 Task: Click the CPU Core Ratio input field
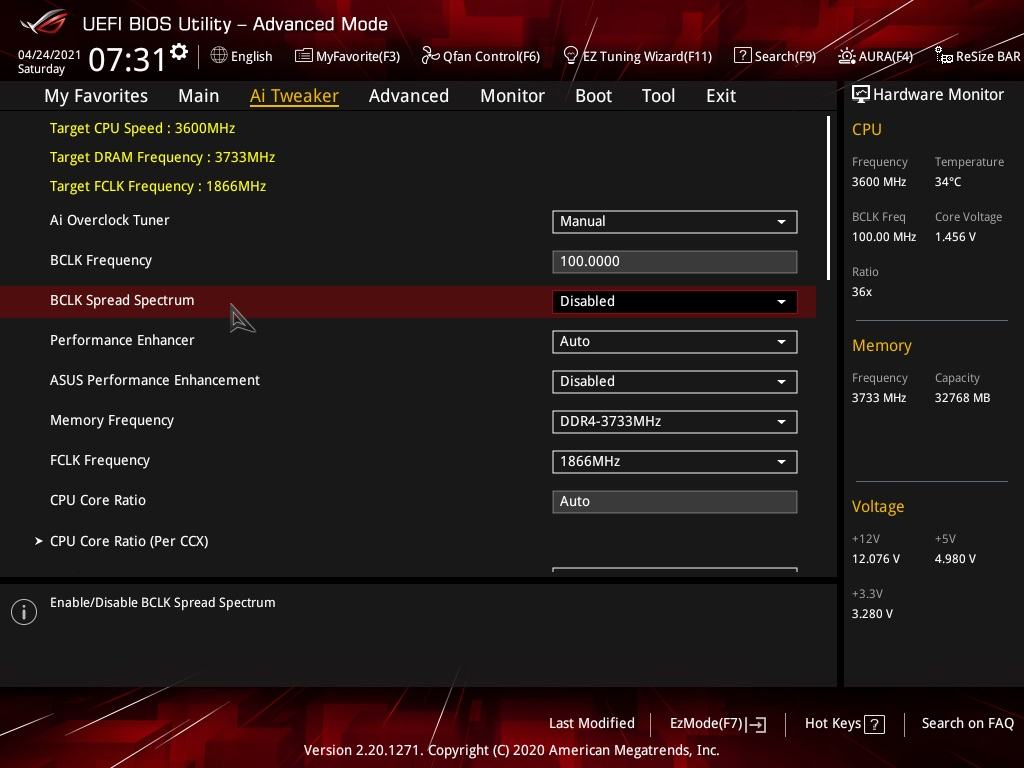(675, 502)
